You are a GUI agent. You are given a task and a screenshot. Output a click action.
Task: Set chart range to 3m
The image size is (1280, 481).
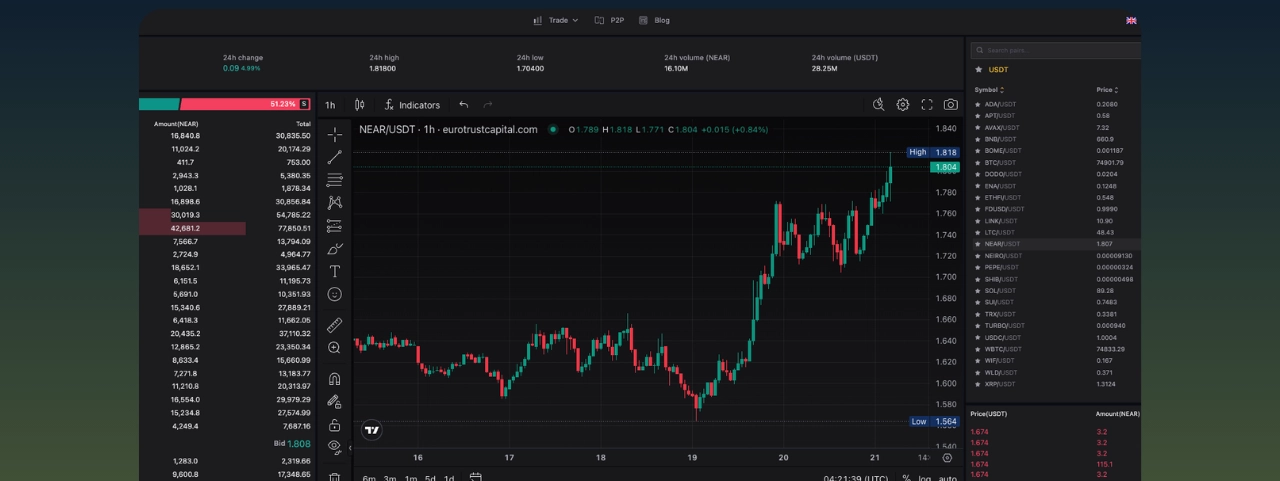pyautogui.click(x=390, y=478)
